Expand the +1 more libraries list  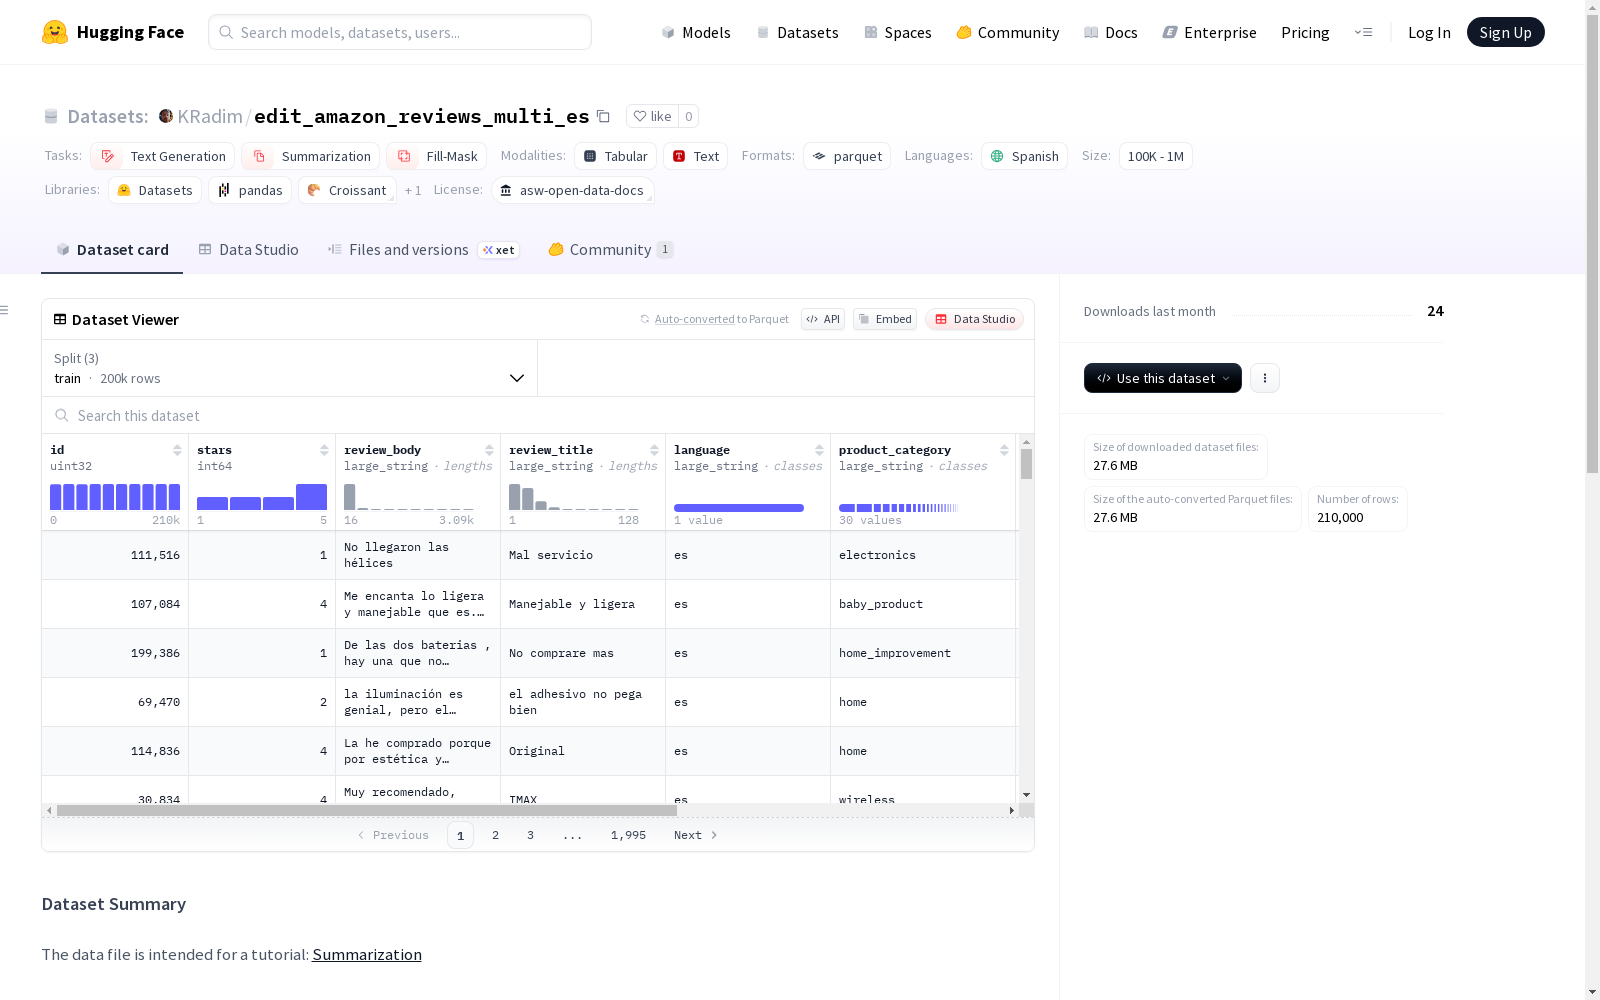pyautogui.click(x=413, y=190)
